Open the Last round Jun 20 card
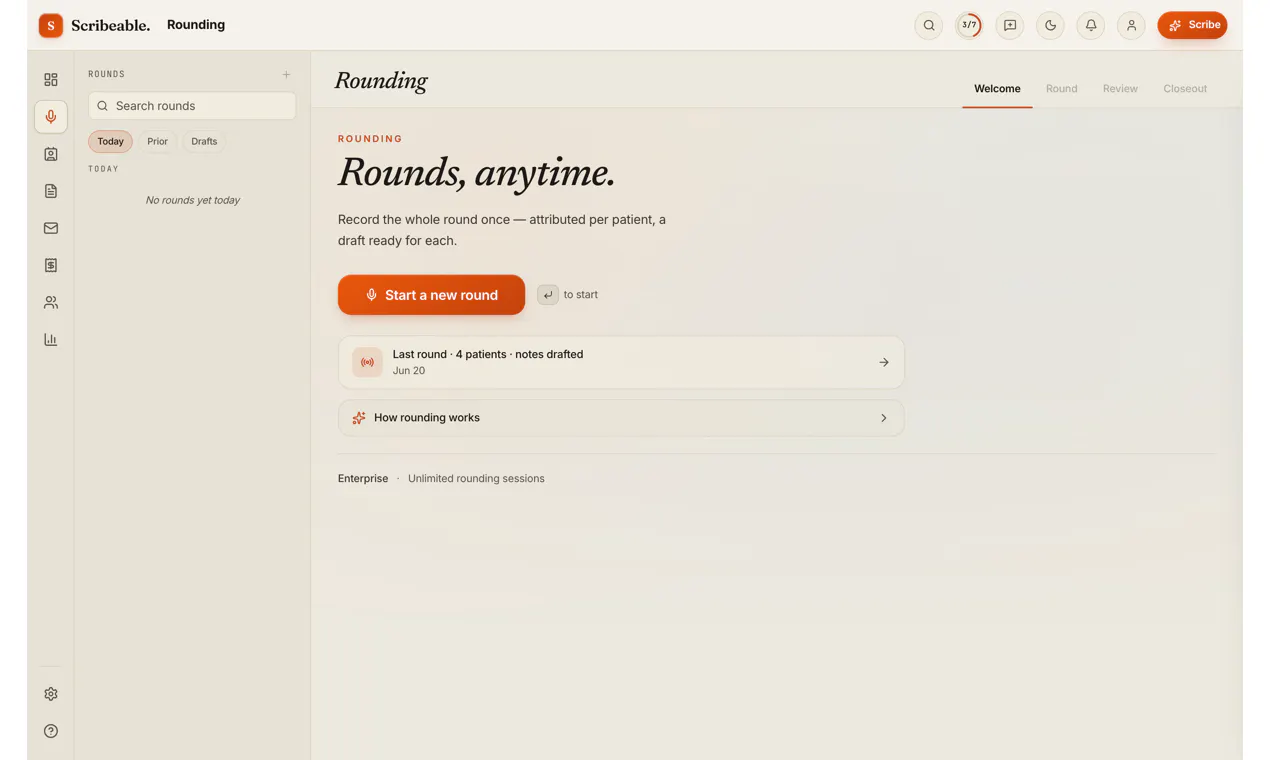Image resolution: width=1270 pixels, height=760 pixels. click(621, 362)
